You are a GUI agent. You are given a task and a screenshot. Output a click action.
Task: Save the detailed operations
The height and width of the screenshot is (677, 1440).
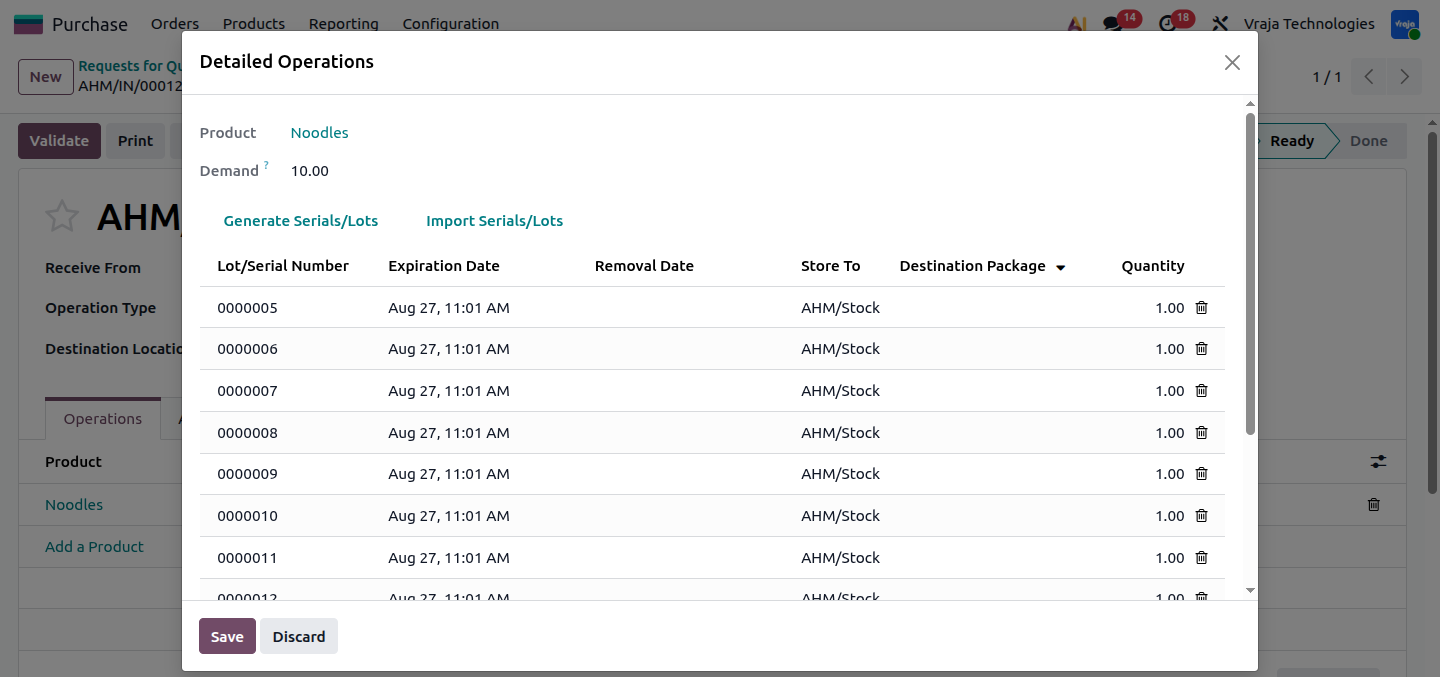point(227,637)
